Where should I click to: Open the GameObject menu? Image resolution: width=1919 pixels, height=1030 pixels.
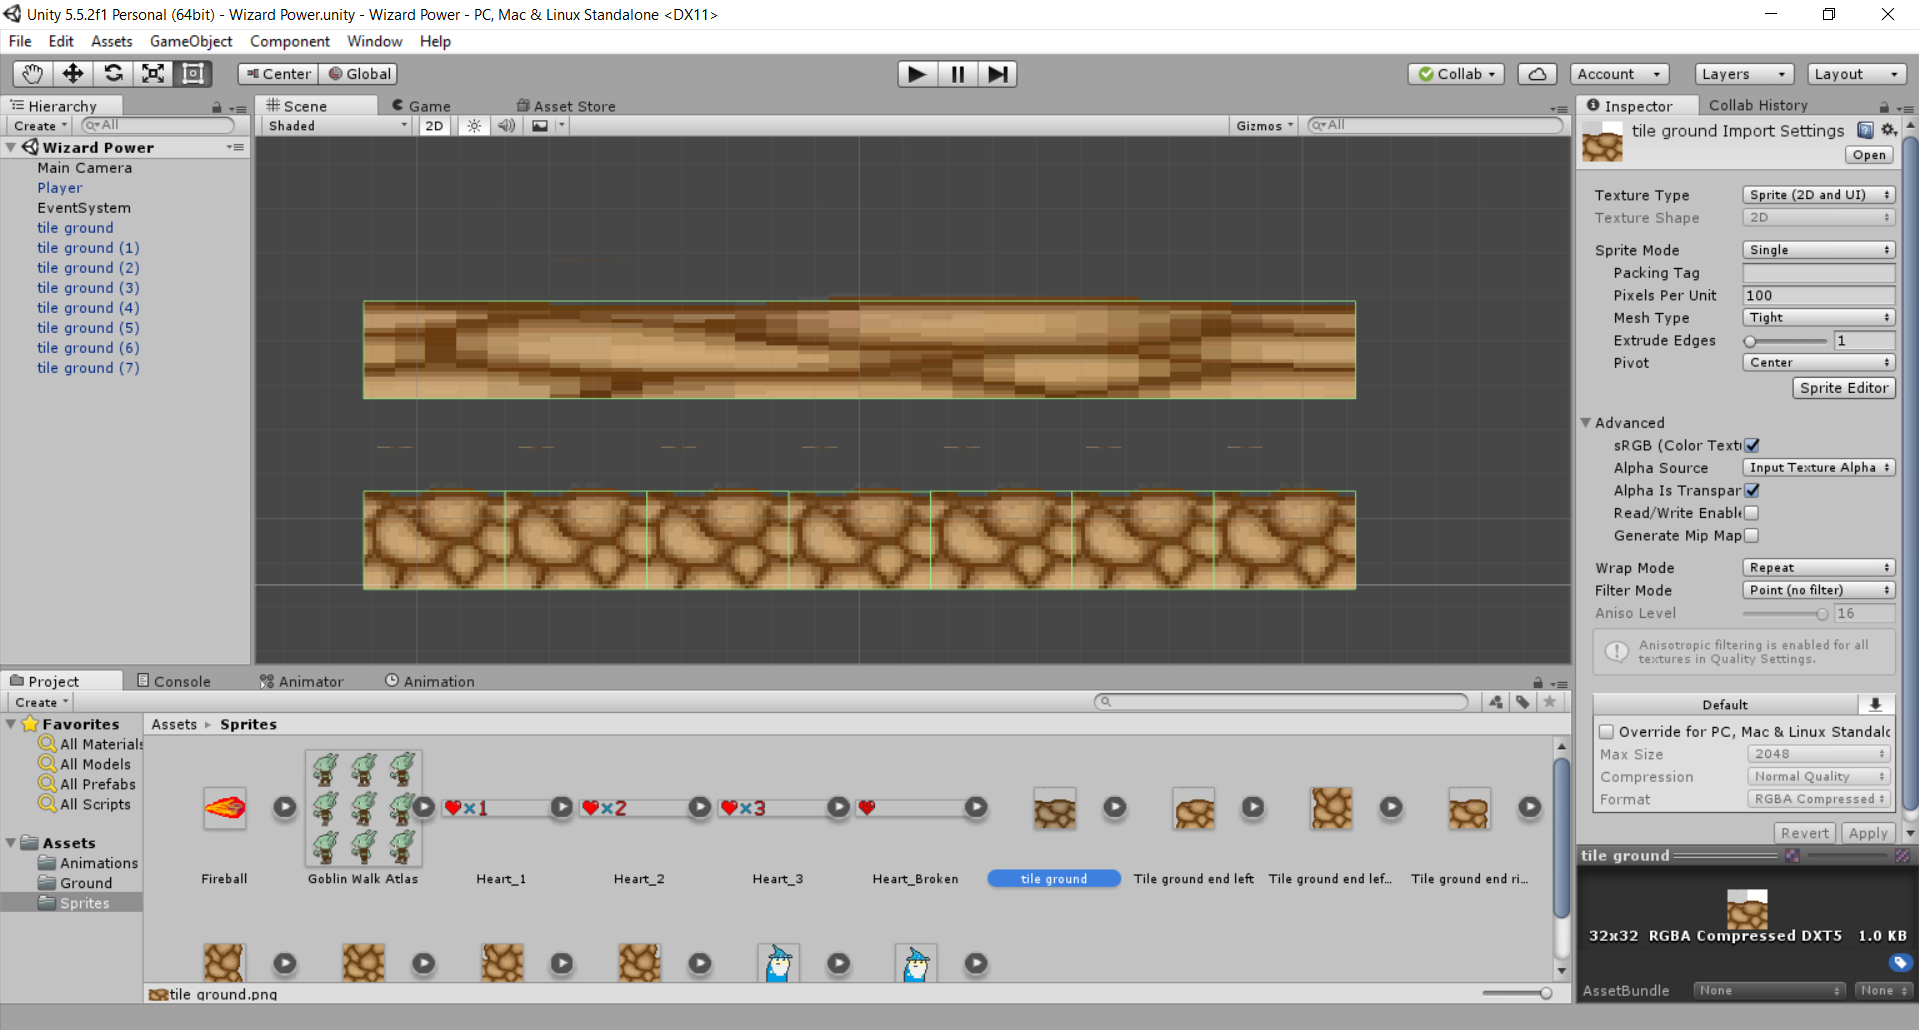point(191,42)
